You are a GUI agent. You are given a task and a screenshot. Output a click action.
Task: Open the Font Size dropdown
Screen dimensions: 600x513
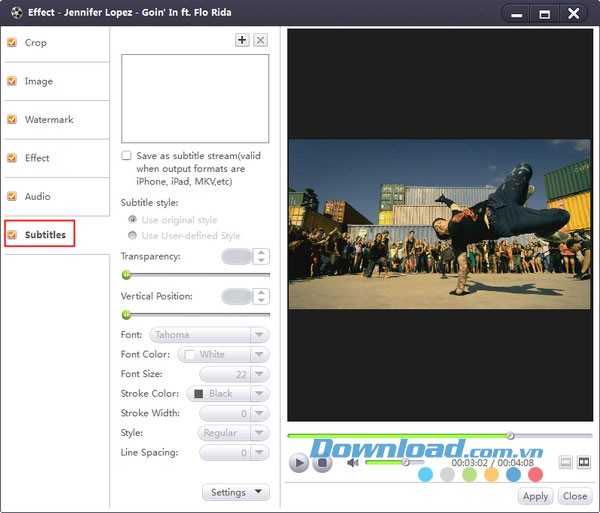234,374
